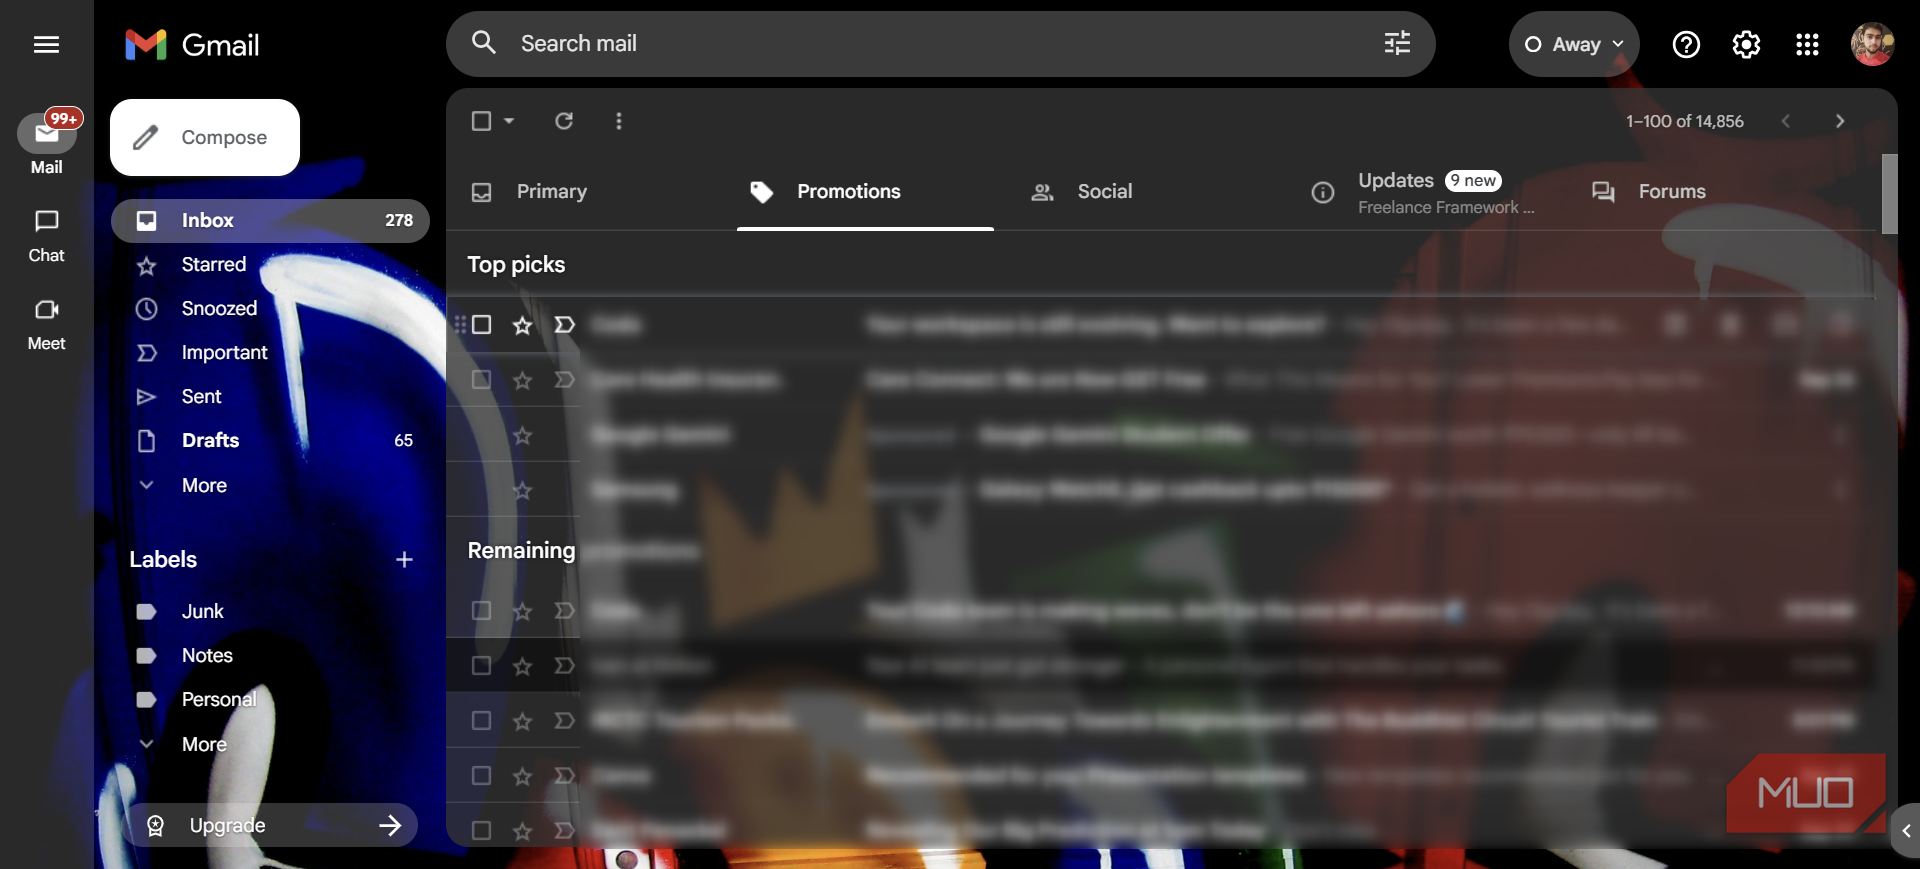
Task: Switch to the Promotions tab
Action: [865, 191]
